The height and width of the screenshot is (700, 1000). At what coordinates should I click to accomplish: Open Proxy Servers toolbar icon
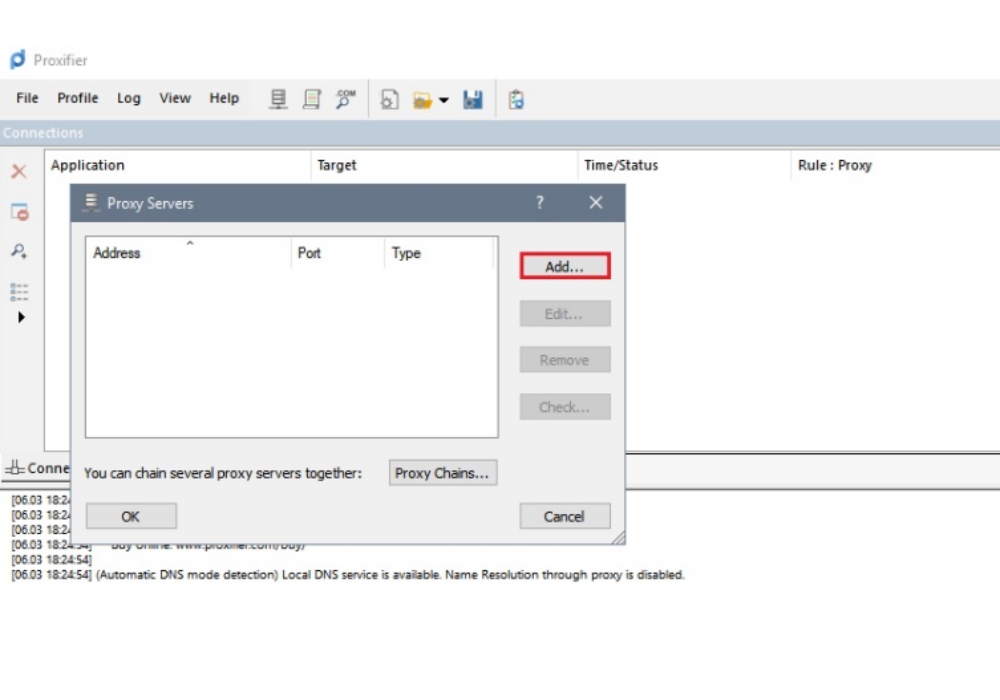coord(278,99)
